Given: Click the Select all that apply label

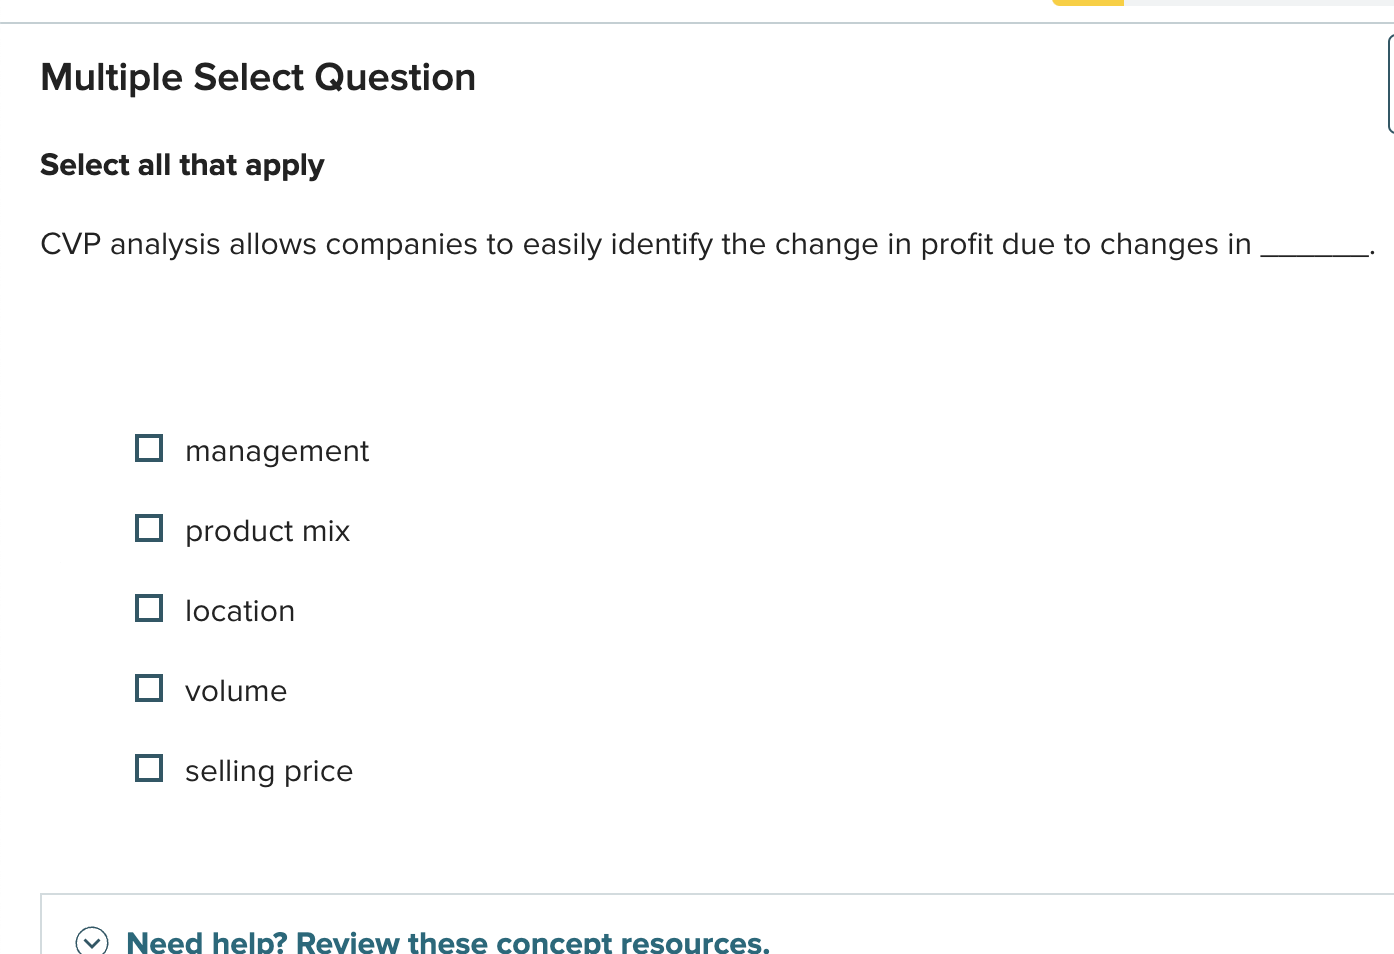Looking at the screenshot, I should tap(181, 165).
